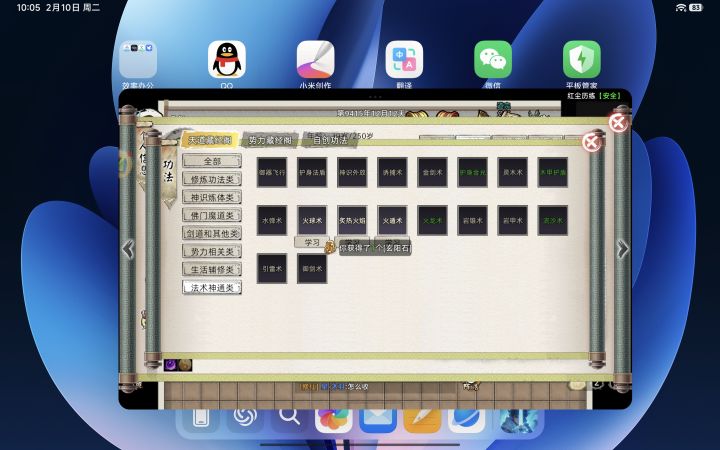Open the game app icon in dock
This screenshot has width=720, height=450.
tap(519, 420)
